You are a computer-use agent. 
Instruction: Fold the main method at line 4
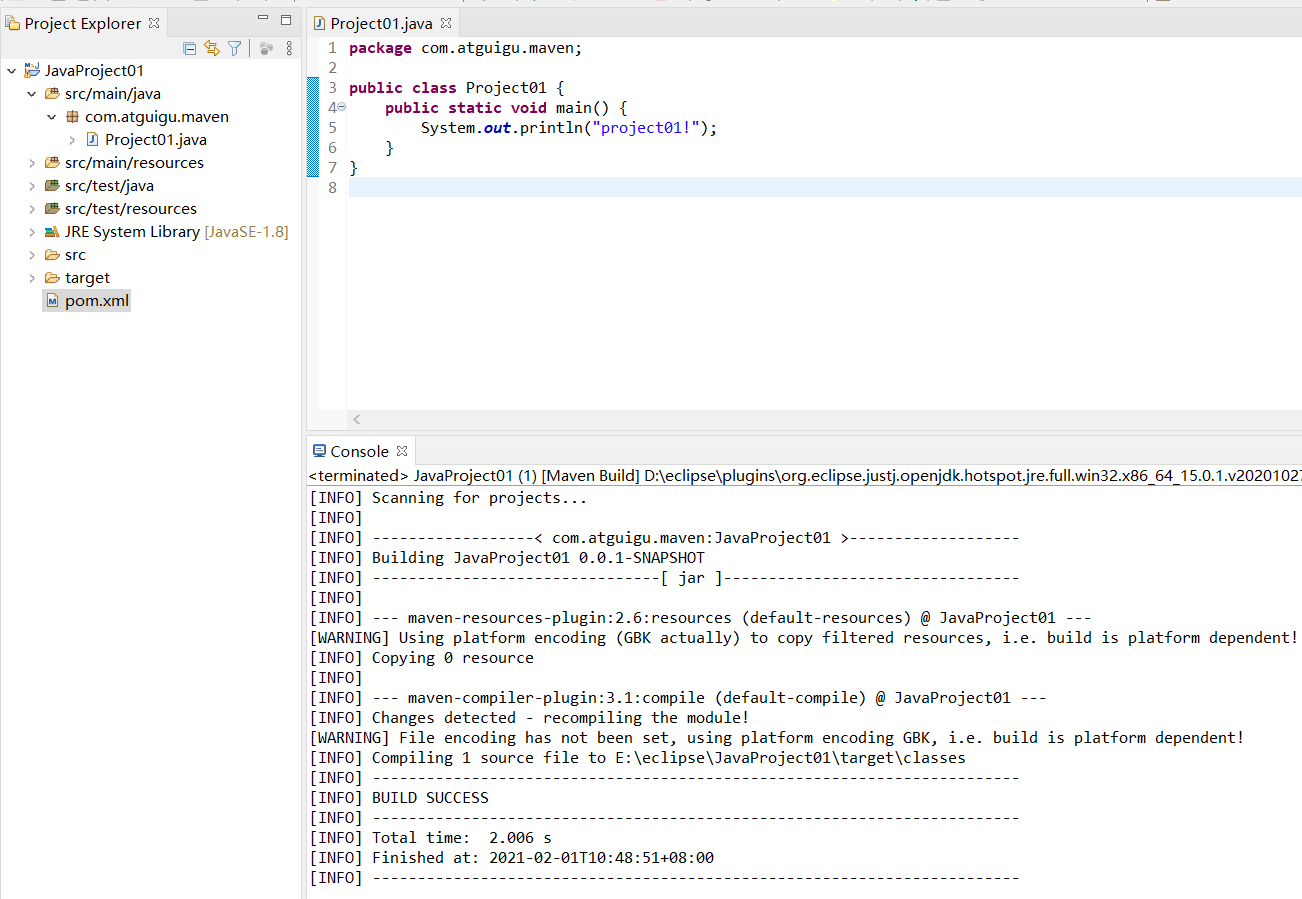coord(342,107)
